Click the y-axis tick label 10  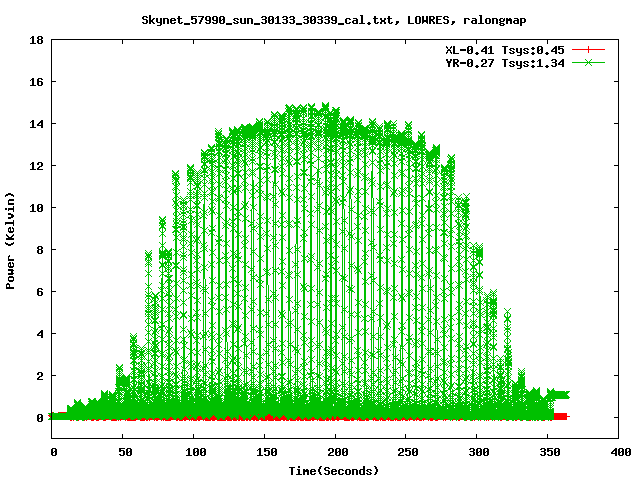click(36, 208)
